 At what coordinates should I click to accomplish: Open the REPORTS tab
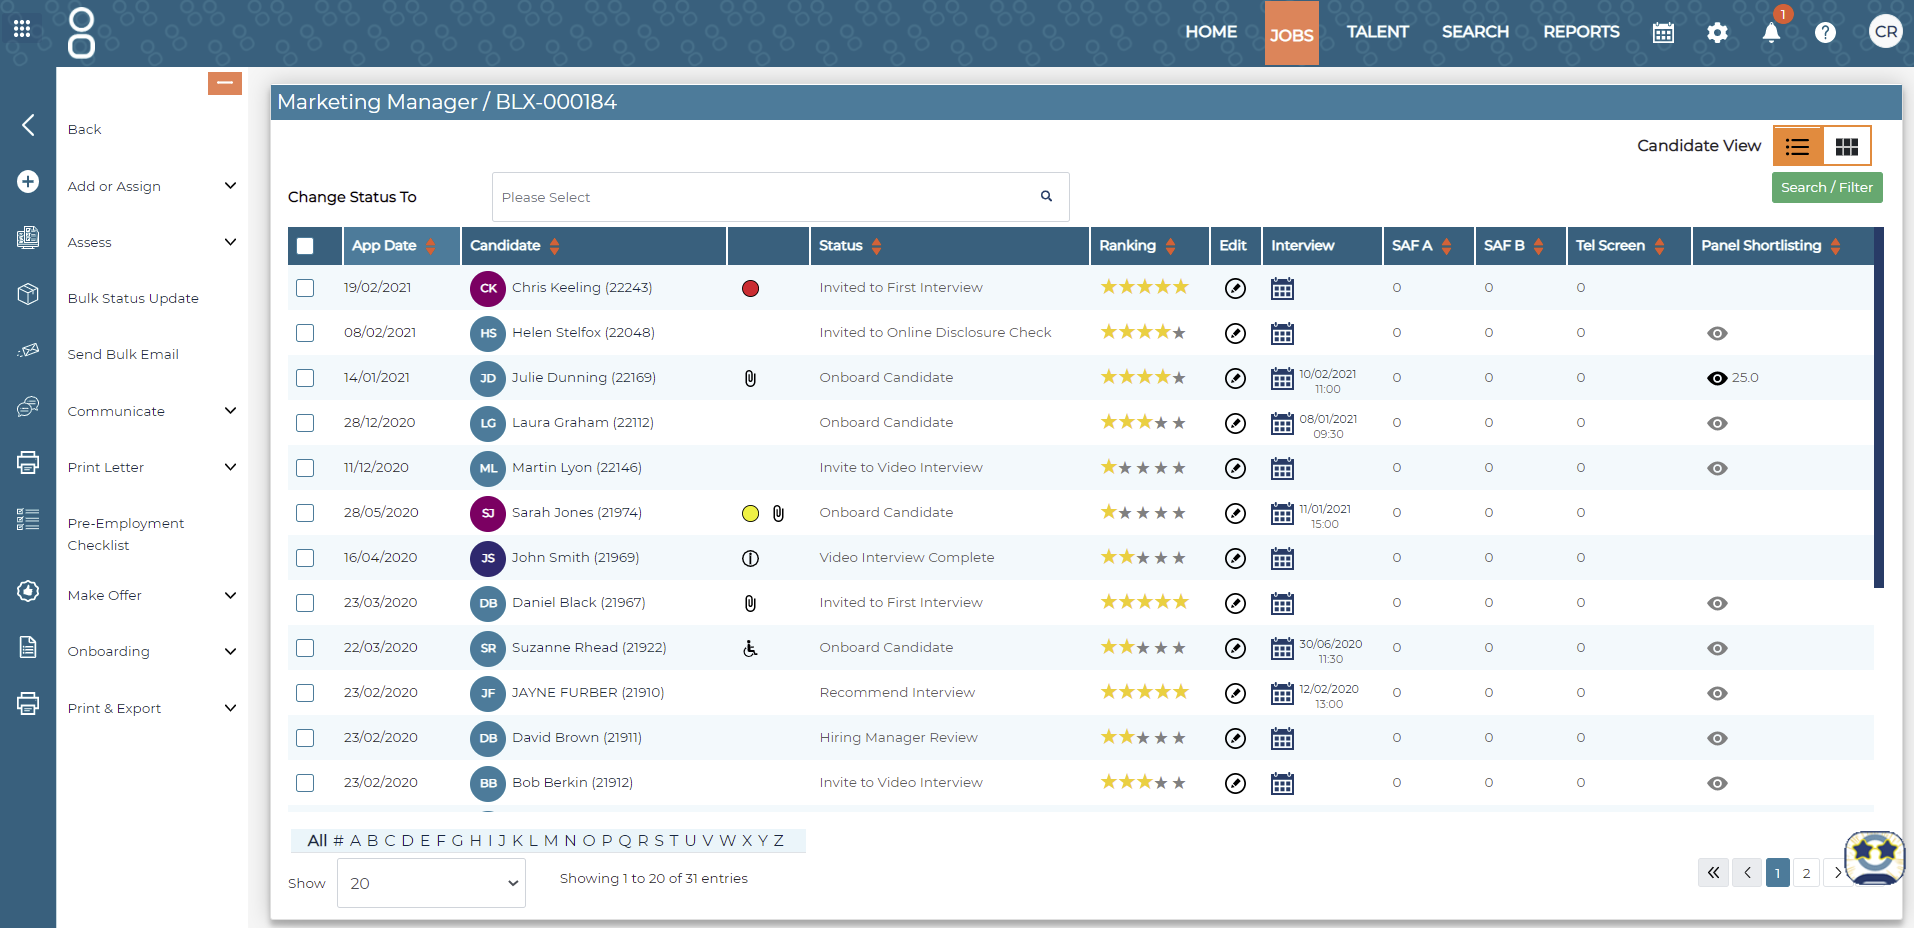pyautogui.click(x=1581, y=32)
